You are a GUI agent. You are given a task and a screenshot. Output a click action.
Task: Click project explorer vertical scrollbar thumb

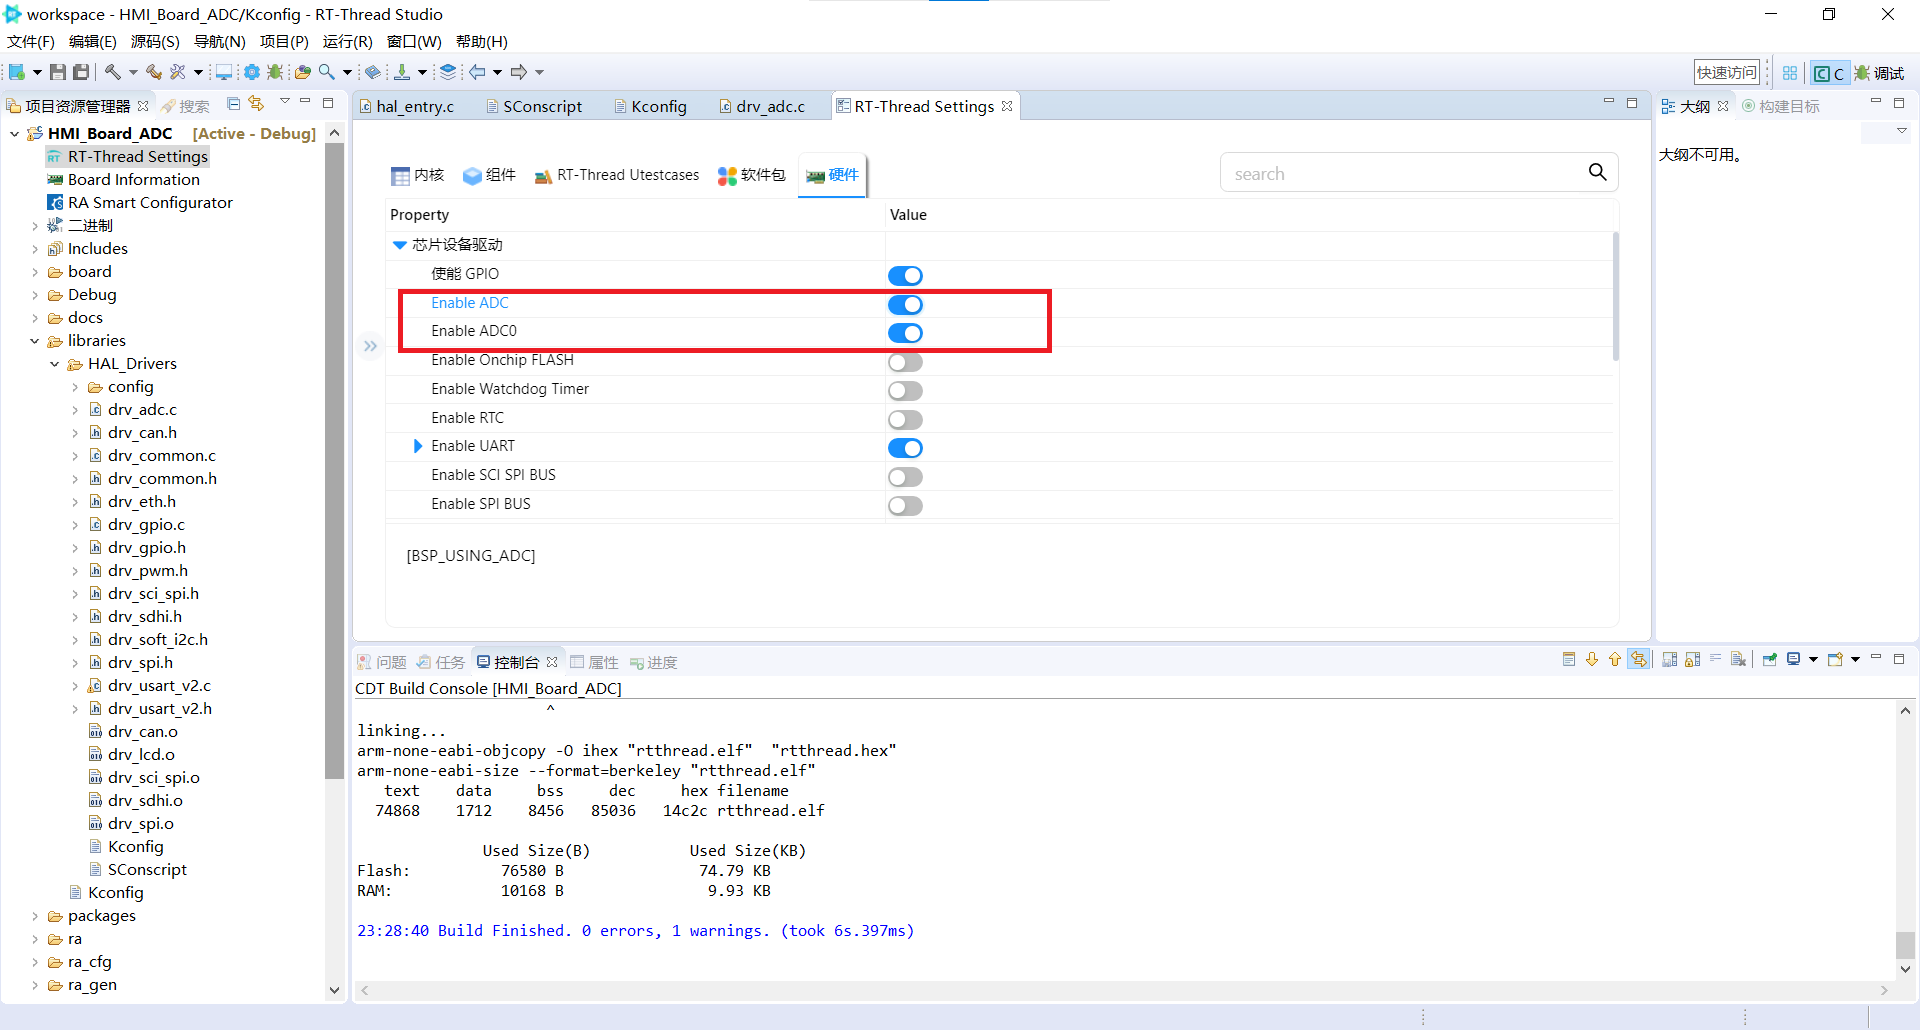334,460
